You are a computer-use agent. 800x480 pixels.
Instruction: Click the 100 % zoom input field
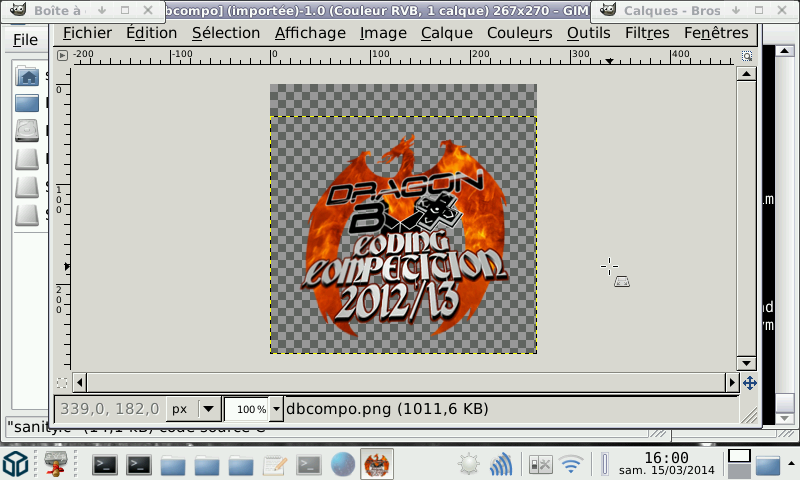247,409
